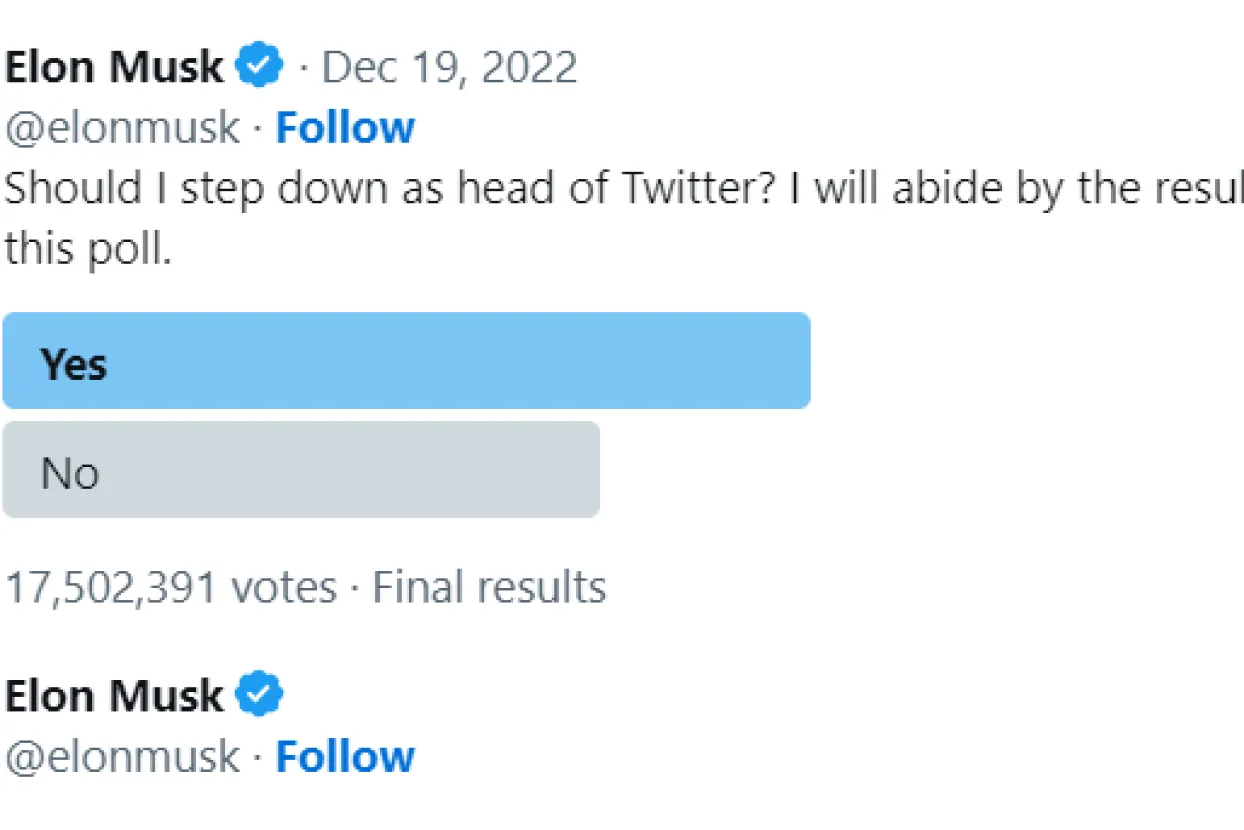
Task: View Final results of the poll
Action: click(x=489, y=587)
